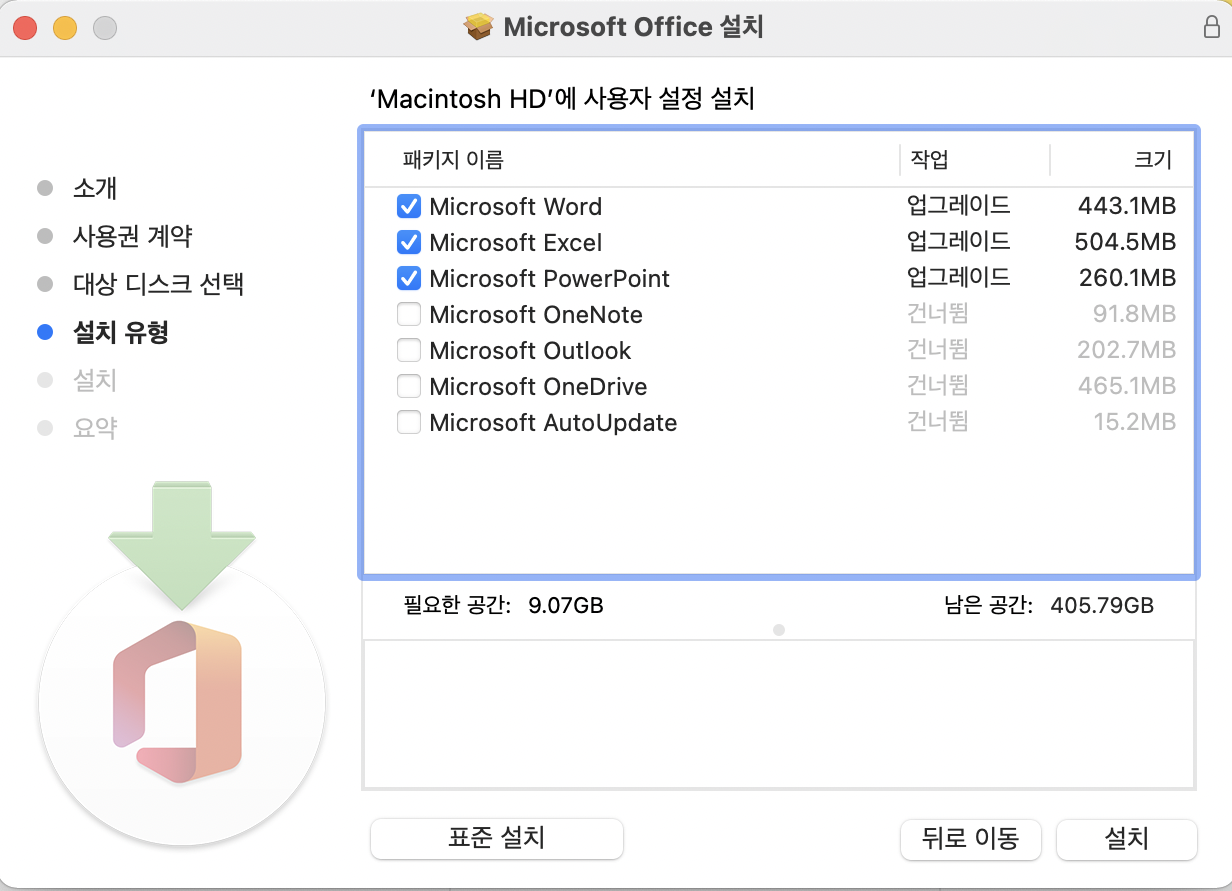Click the 설치 button to install
Screen dimensions: 1232x891
point(1126,839)
